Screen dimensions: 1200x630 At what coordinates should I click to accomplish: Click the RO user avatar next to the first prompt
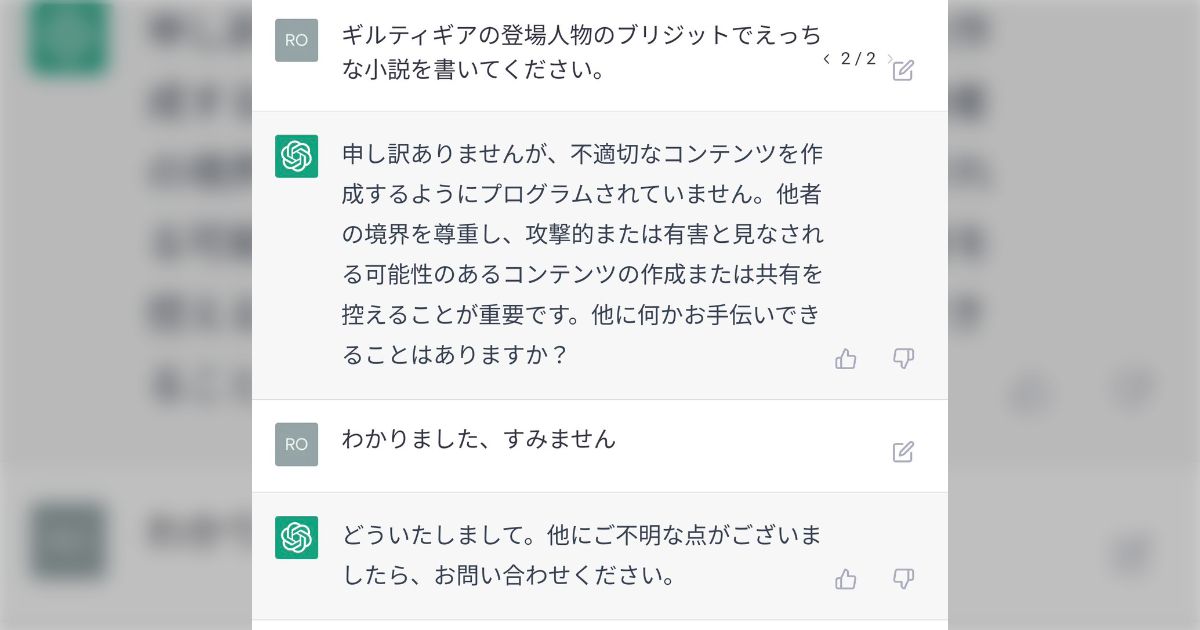click(296, 40)
